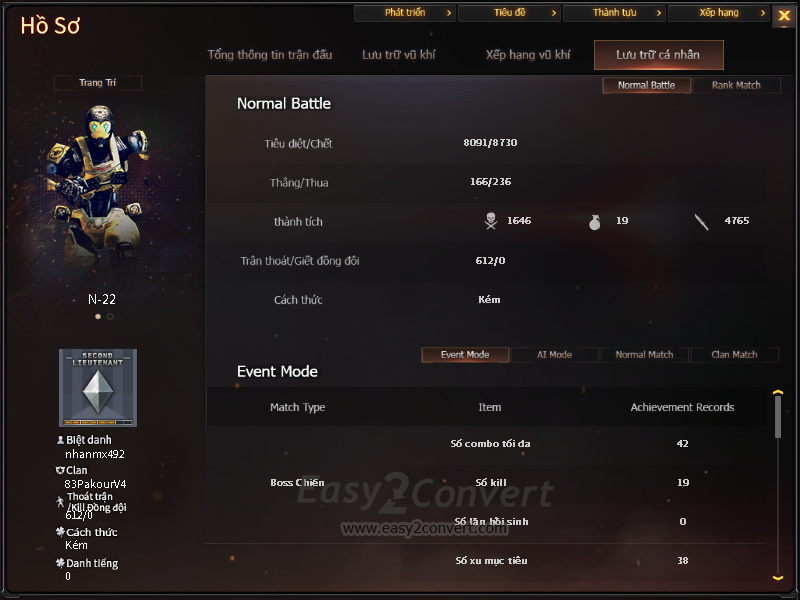Click the Biệt danh person icon
Image resolution: width=800 pixels, height=600 pixels.
pos(60,439)
